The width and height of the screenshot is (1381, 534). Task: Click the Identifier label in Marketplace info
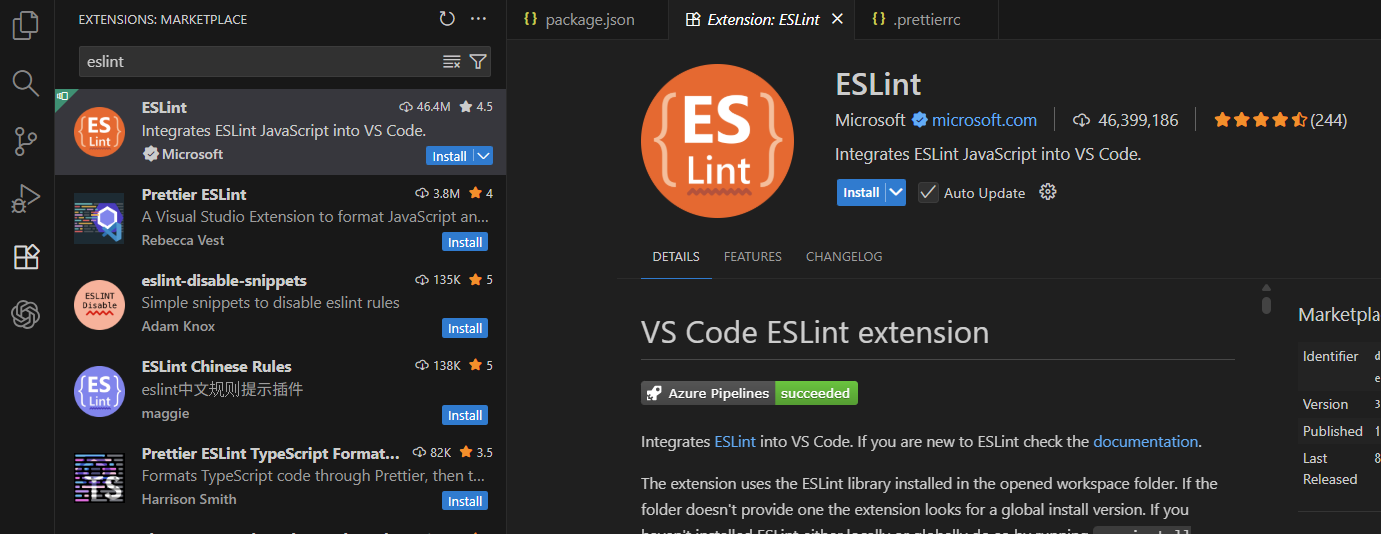click(1330, 356)
